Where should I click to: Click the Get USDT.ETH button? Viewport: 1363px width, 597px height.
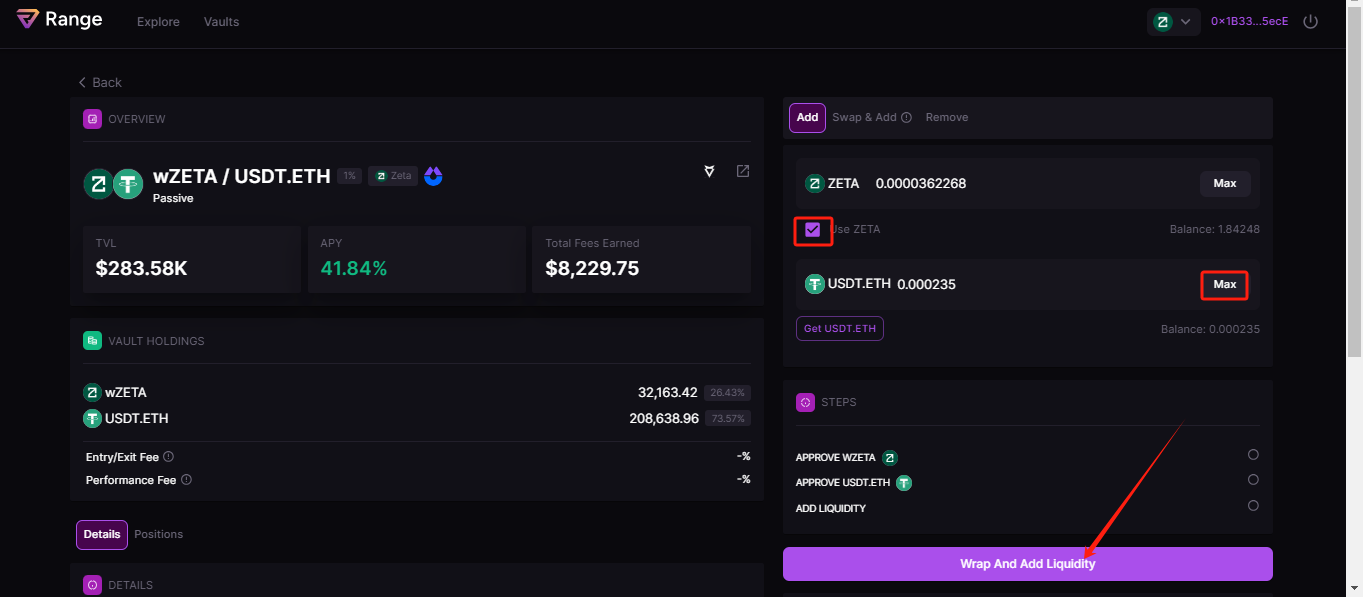click(x=839, y=329)
